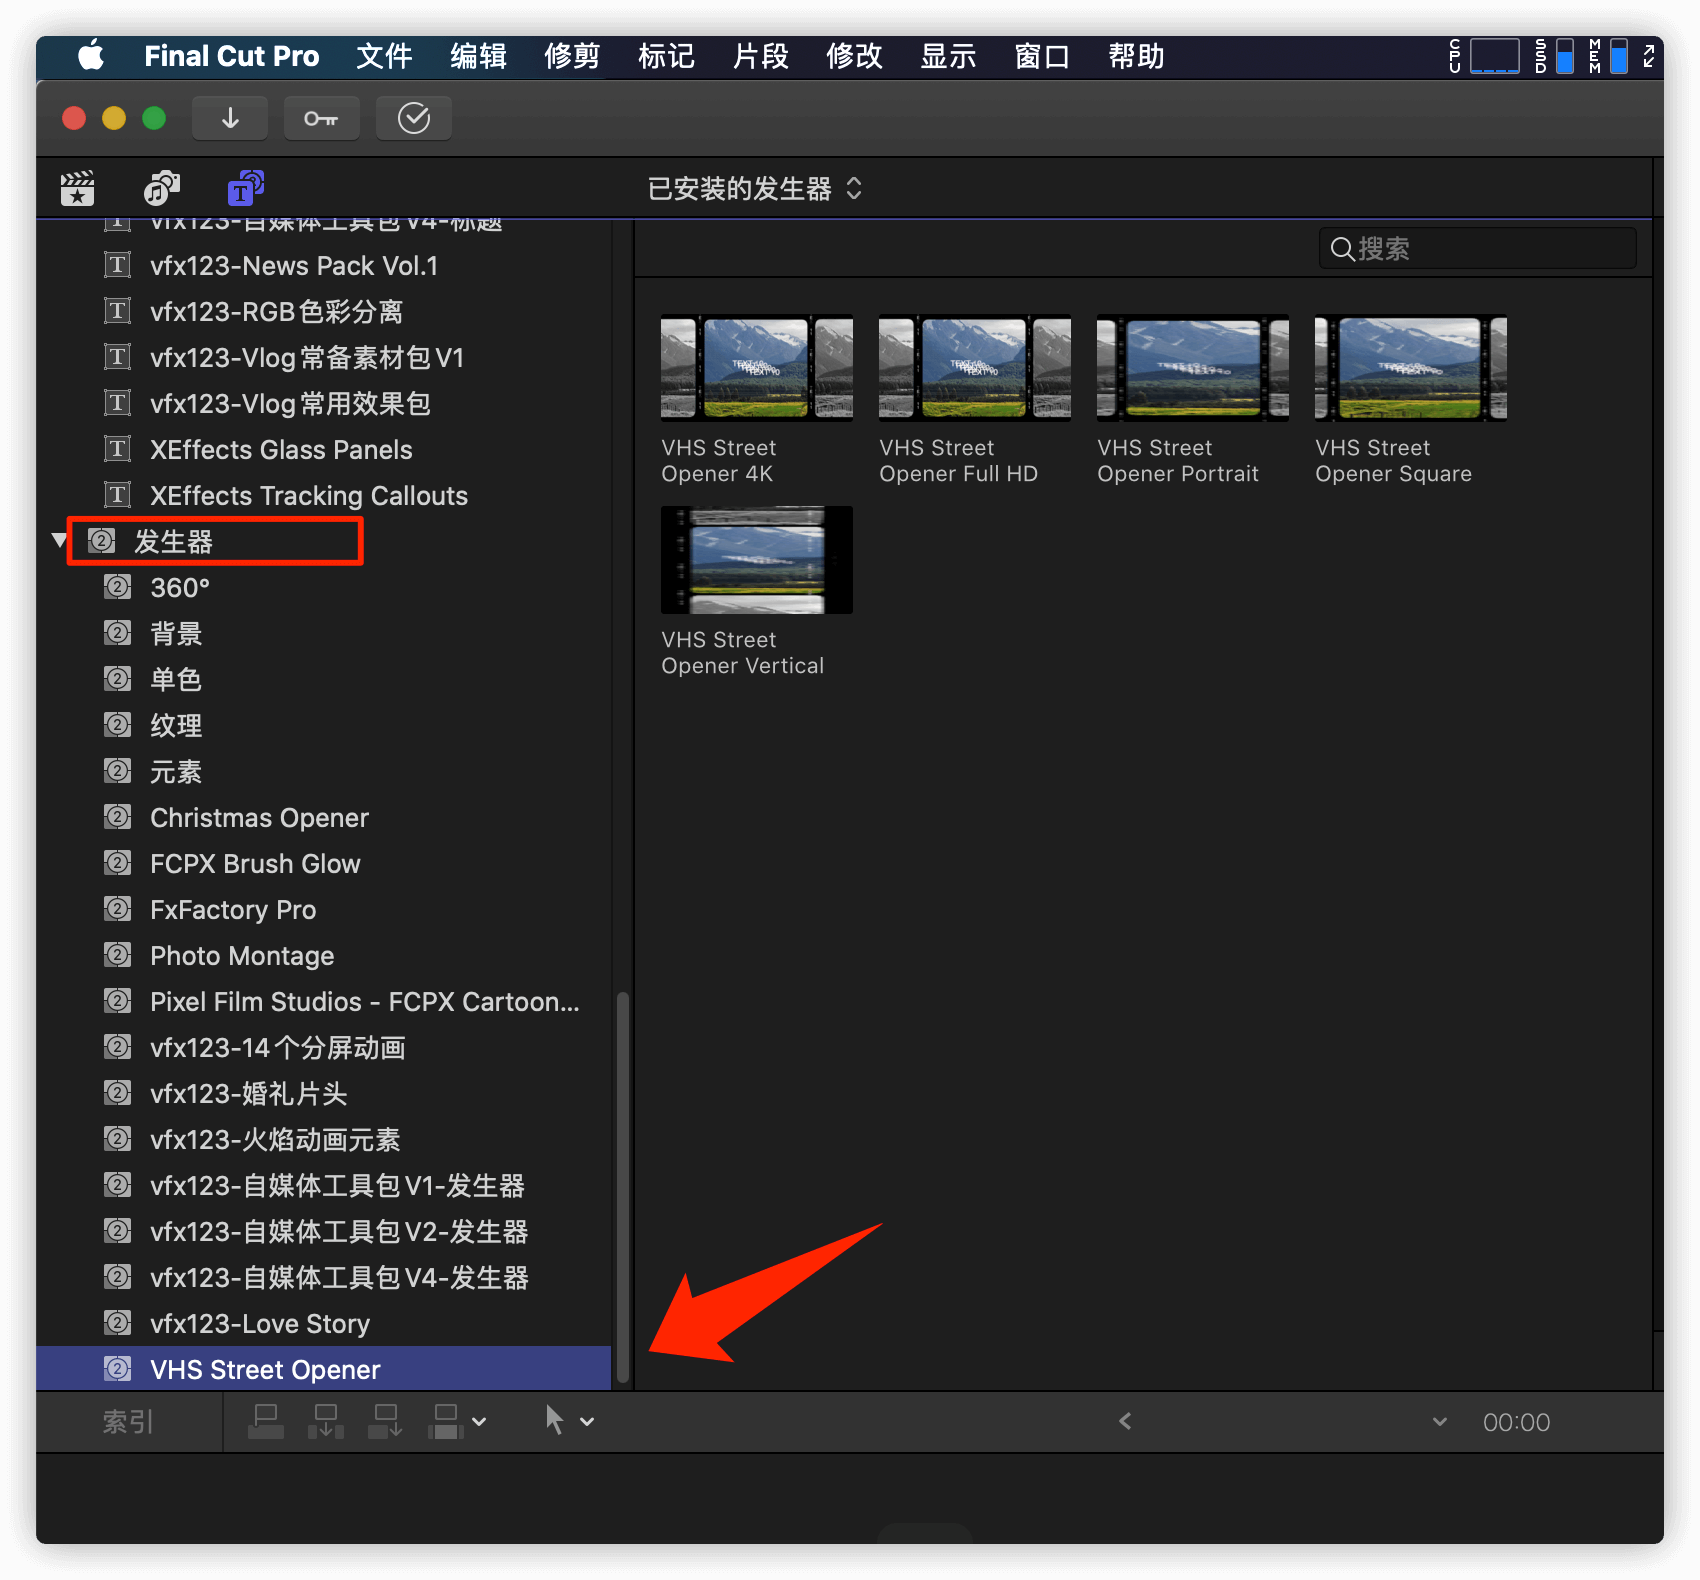Open the 帮助 menu
Screen dimensions: 1700x1580
1136,56
